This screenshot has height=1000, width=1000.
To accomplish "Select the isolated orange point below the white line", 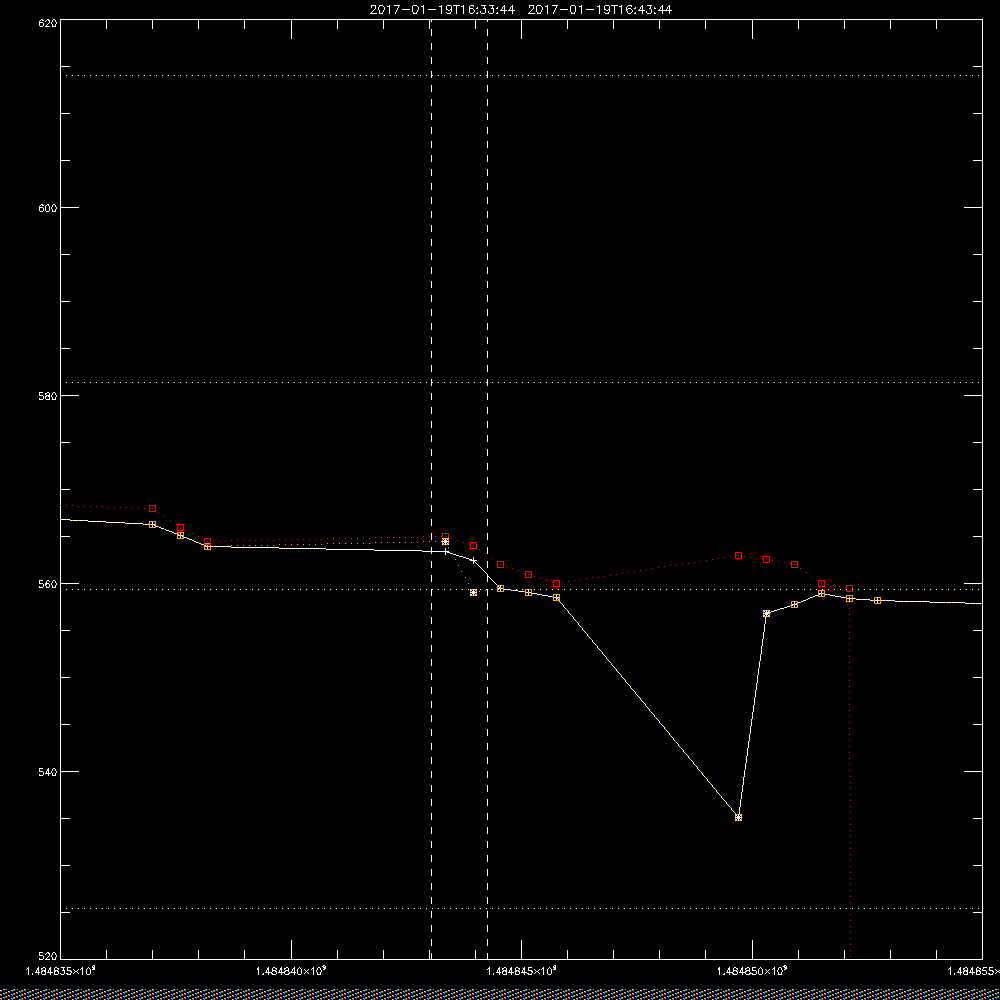I will point(473,592).
